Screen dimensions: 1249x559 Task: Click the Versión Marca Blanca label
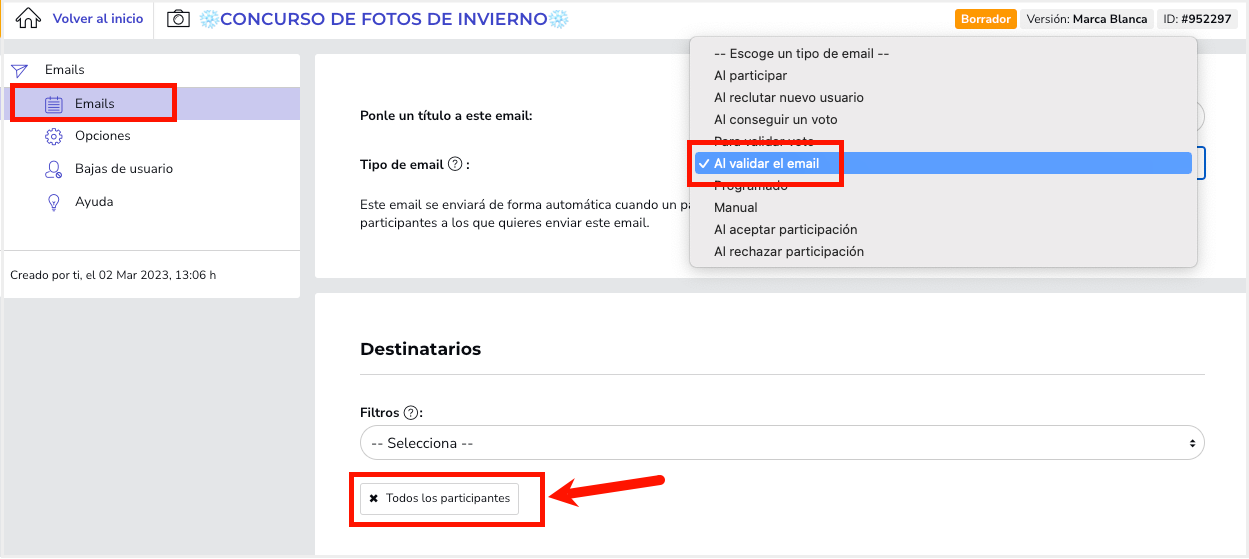[x=1088, y=19]
